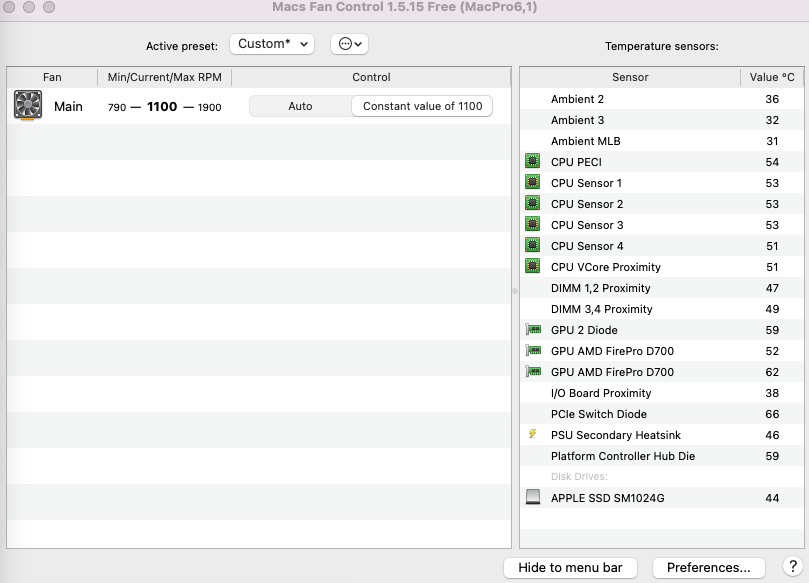The height and width of the screenshot is (583, 809).
Task: Select the GPU 2 Diode label
Action: pyautogui.click(x=584, y=330)
